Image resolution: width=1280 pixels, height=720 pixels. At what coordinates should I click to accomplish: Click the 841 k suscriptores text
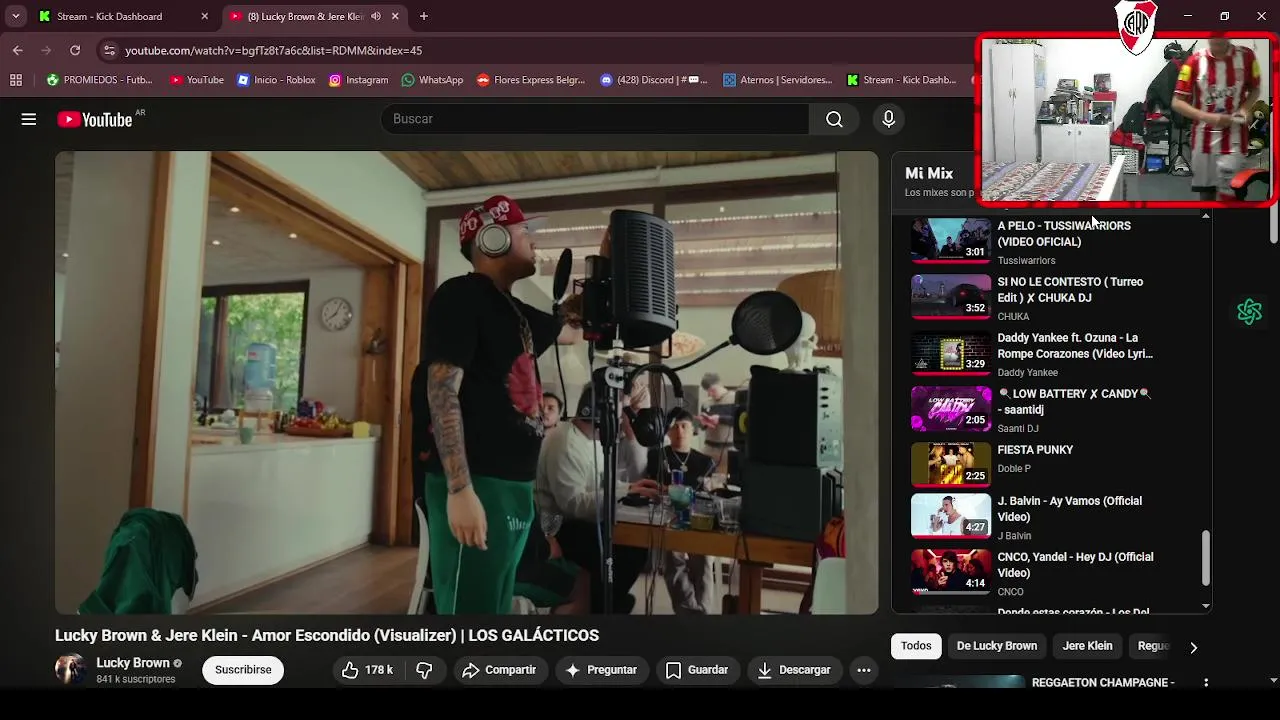pos(136,679)
